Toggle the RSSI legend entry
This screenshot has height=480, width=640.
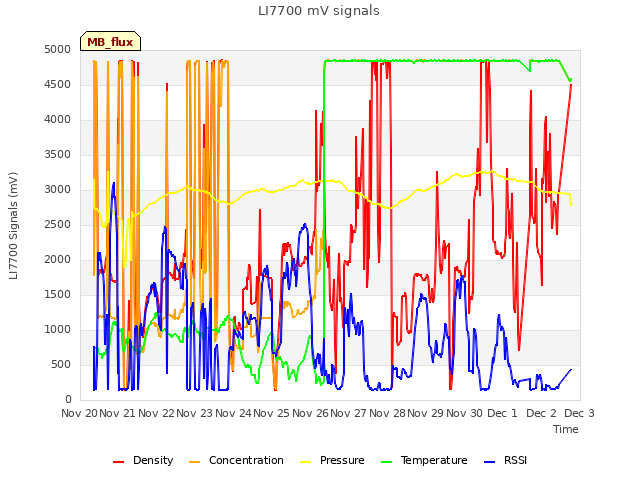[x=505, y=460]
